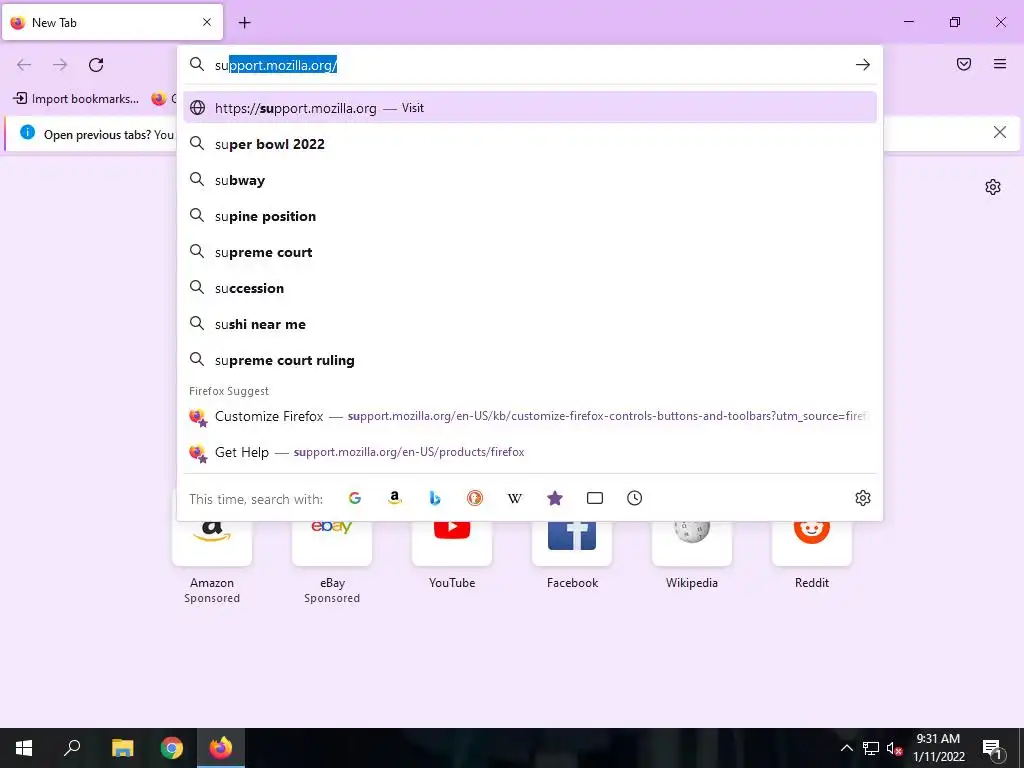Save page to Pocket icon
This screenshot has width=1024, height=768.
pyautogui.click(x=964, y=64)
